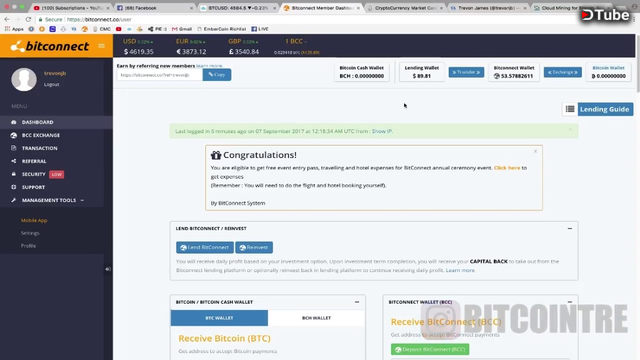Click the Bitcoin Cash Wallet balance box
Viewport: 640px width, 360px height.
point(362,72)
